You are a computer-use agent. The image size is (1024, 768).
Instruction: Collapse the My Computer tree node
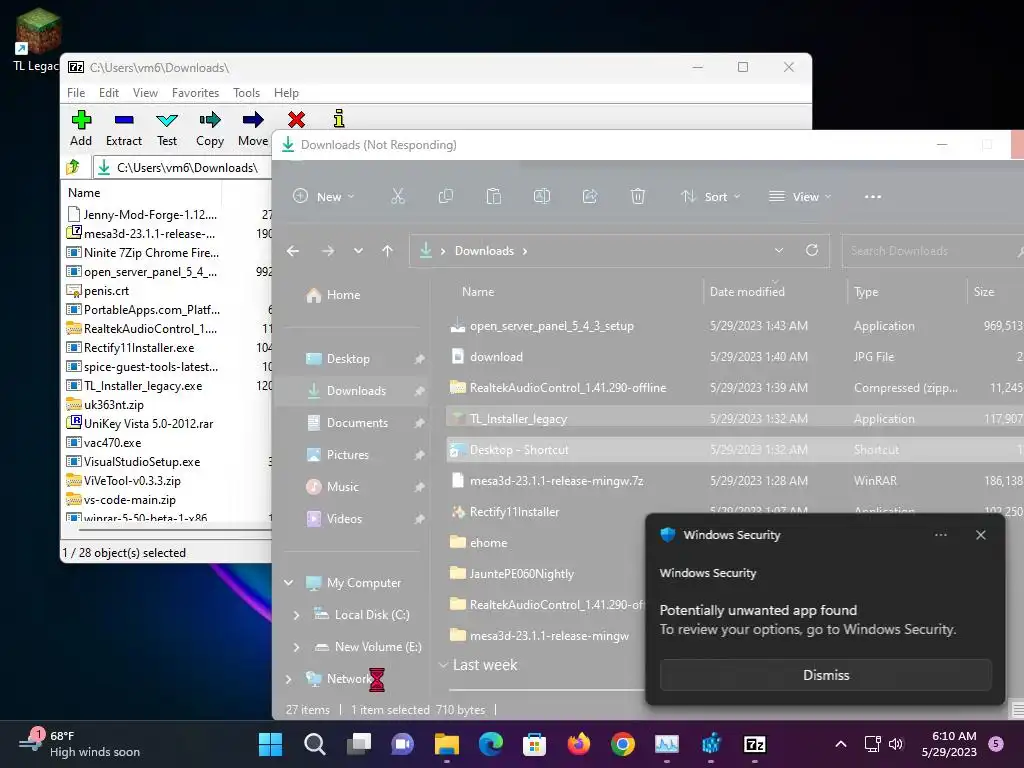289,583
